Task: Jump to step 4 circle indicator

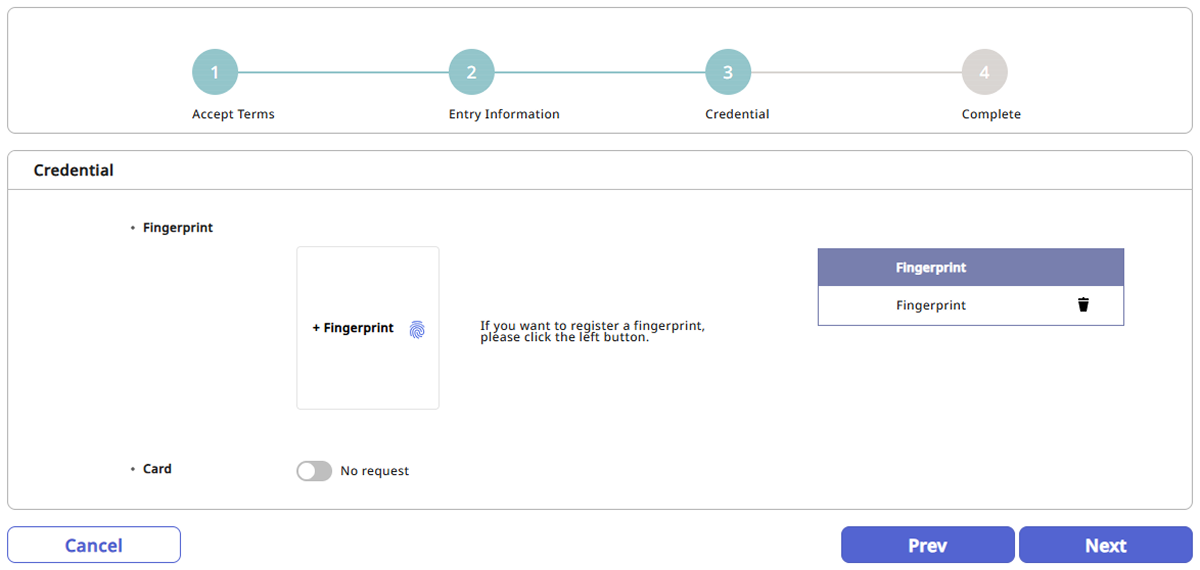Action: tap(984, 72)
